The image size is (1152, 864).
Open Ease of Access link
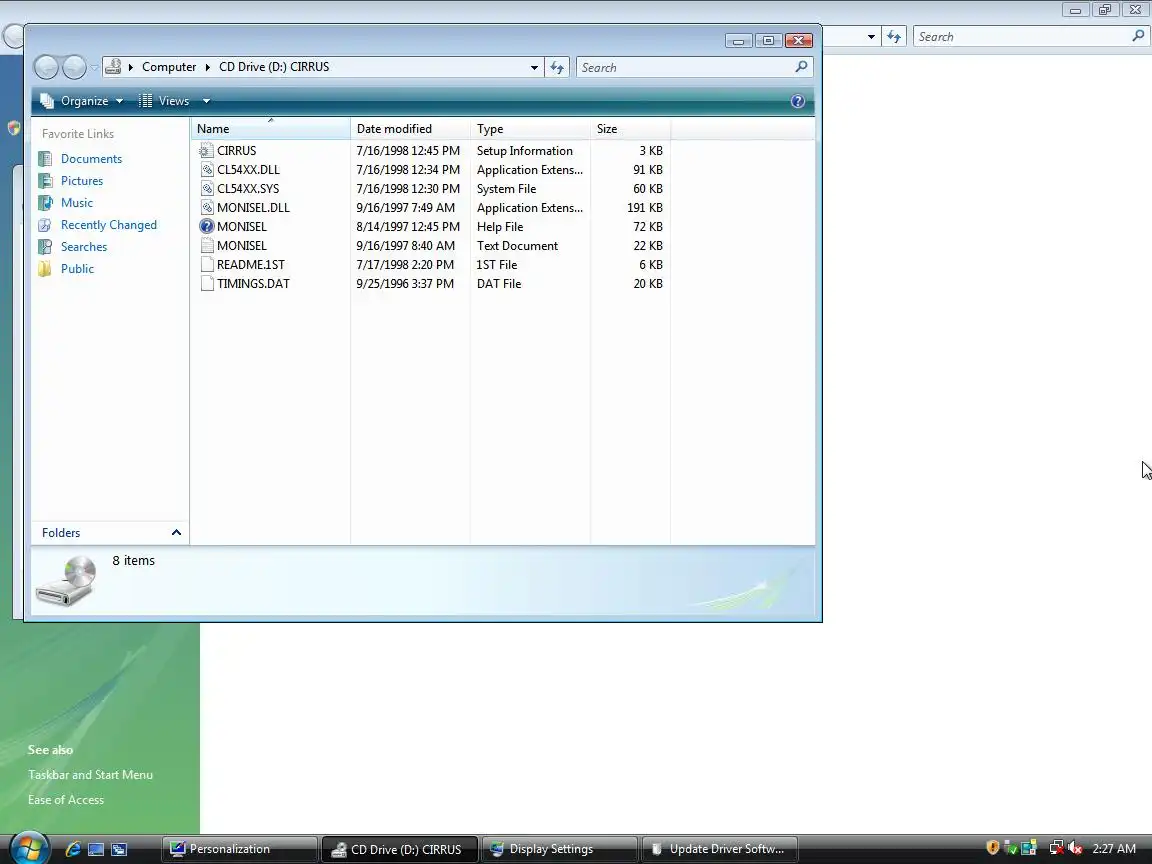66,799
